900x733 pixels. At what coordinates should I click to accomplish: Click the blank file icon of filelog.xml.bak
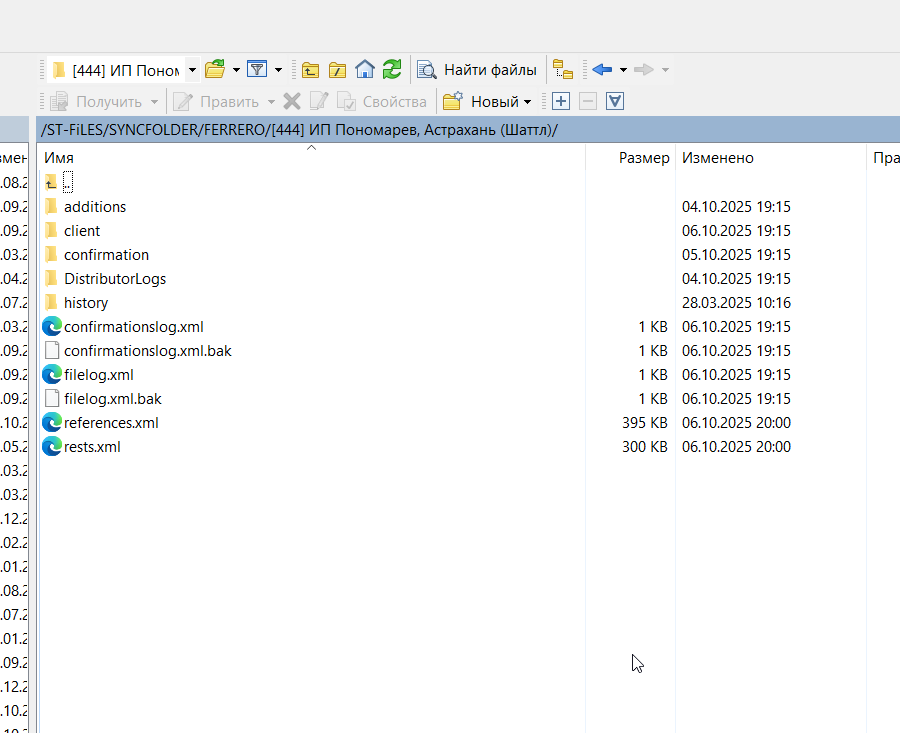point(52,398)
